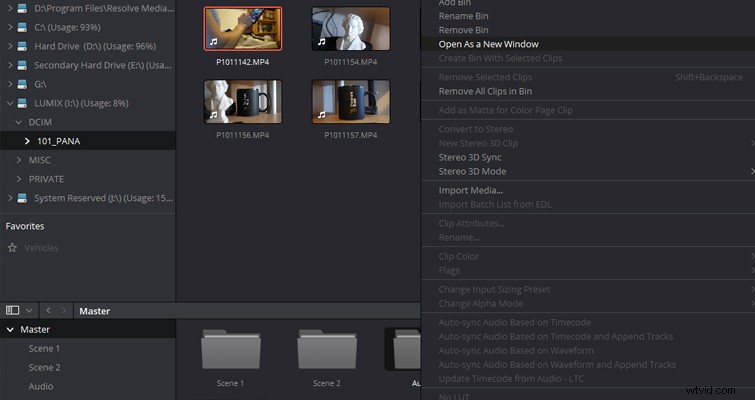
Task: Expand the 101_PANA folder node
Action: pos(27,141)
